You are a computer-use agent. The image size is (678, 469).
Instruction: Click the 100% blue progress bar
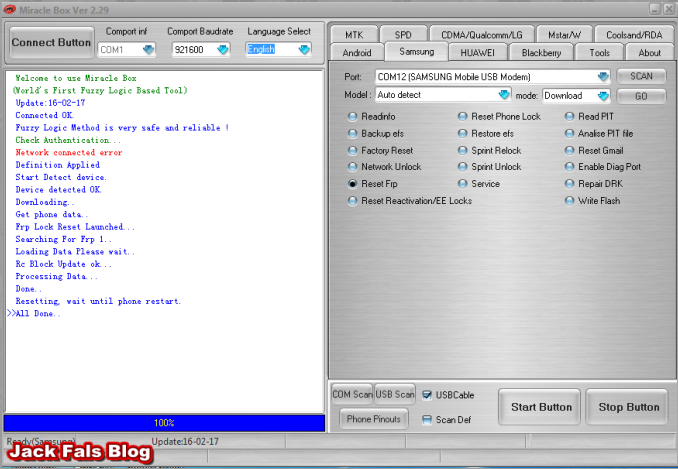(164, 423)
